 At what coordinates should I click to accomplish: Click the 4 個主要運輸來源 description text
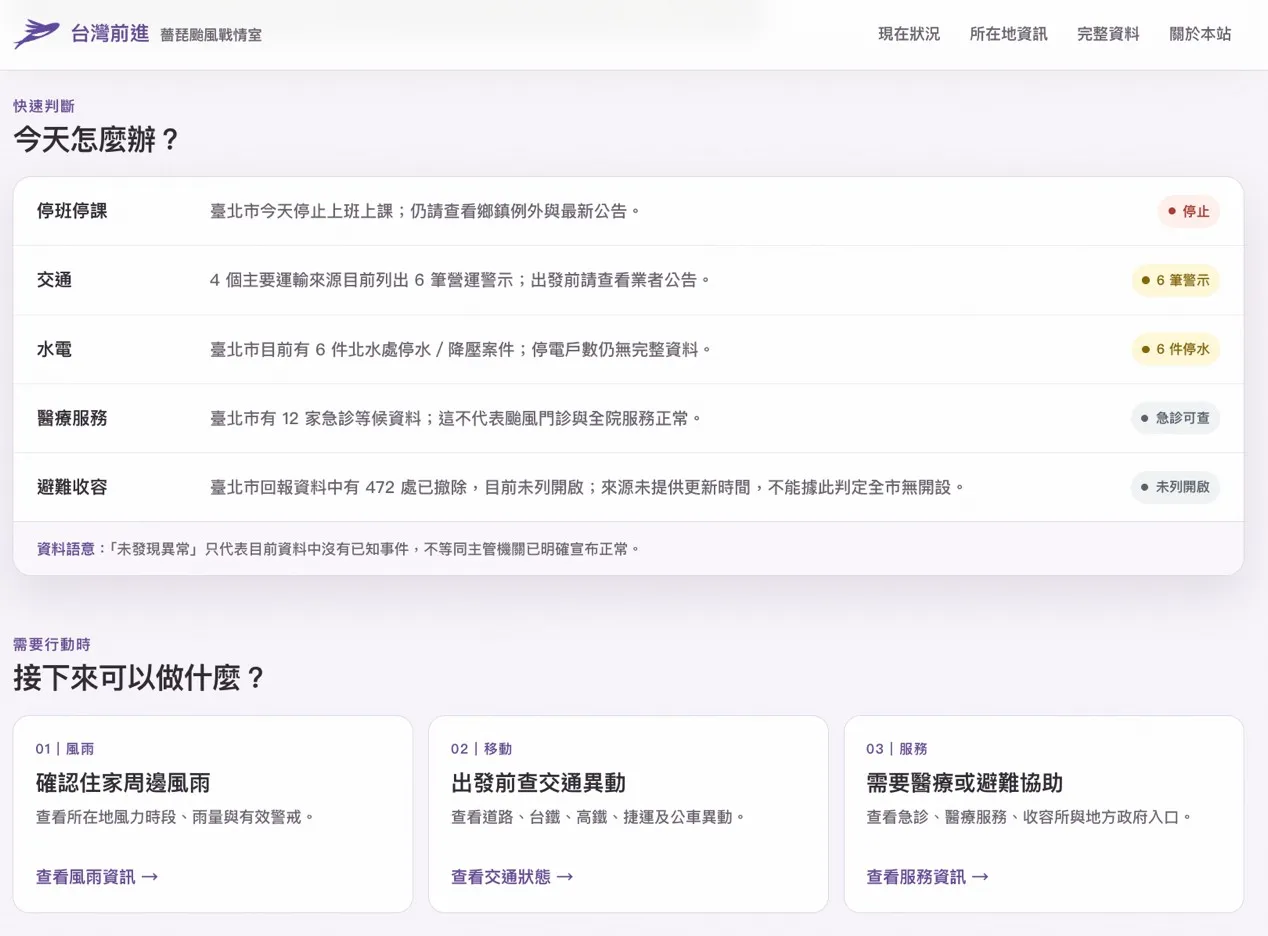pos(461,281)
